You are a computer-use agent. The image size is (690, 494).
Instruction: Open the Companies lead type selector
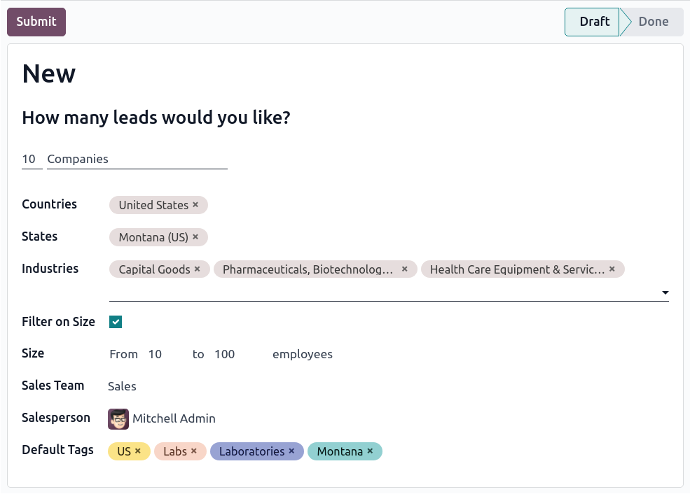click(137, 159)
